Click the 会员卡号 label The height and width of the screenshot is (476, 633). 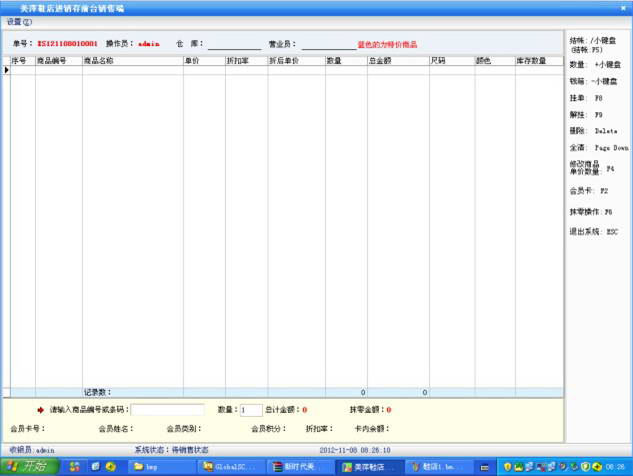point(27,429)
